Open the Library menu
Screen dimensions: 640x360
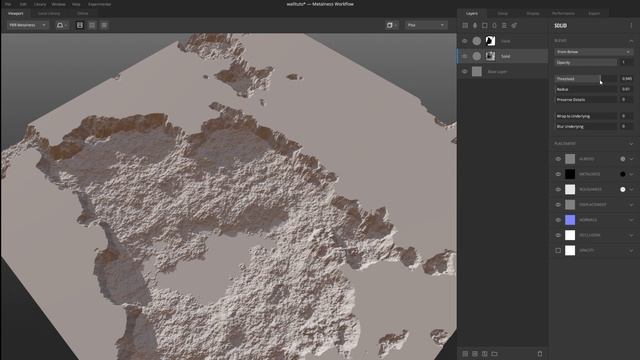(x=40, y=4)
